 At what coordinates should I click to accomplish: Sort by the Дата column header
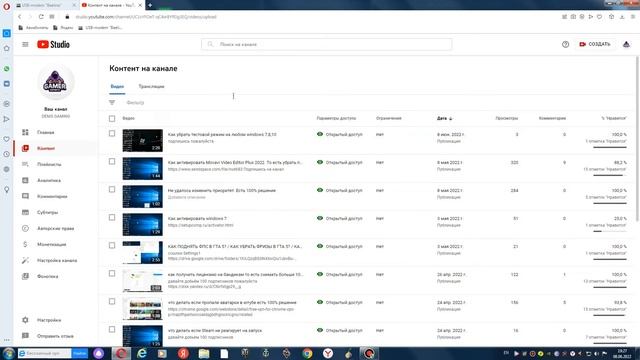(444, 118)
